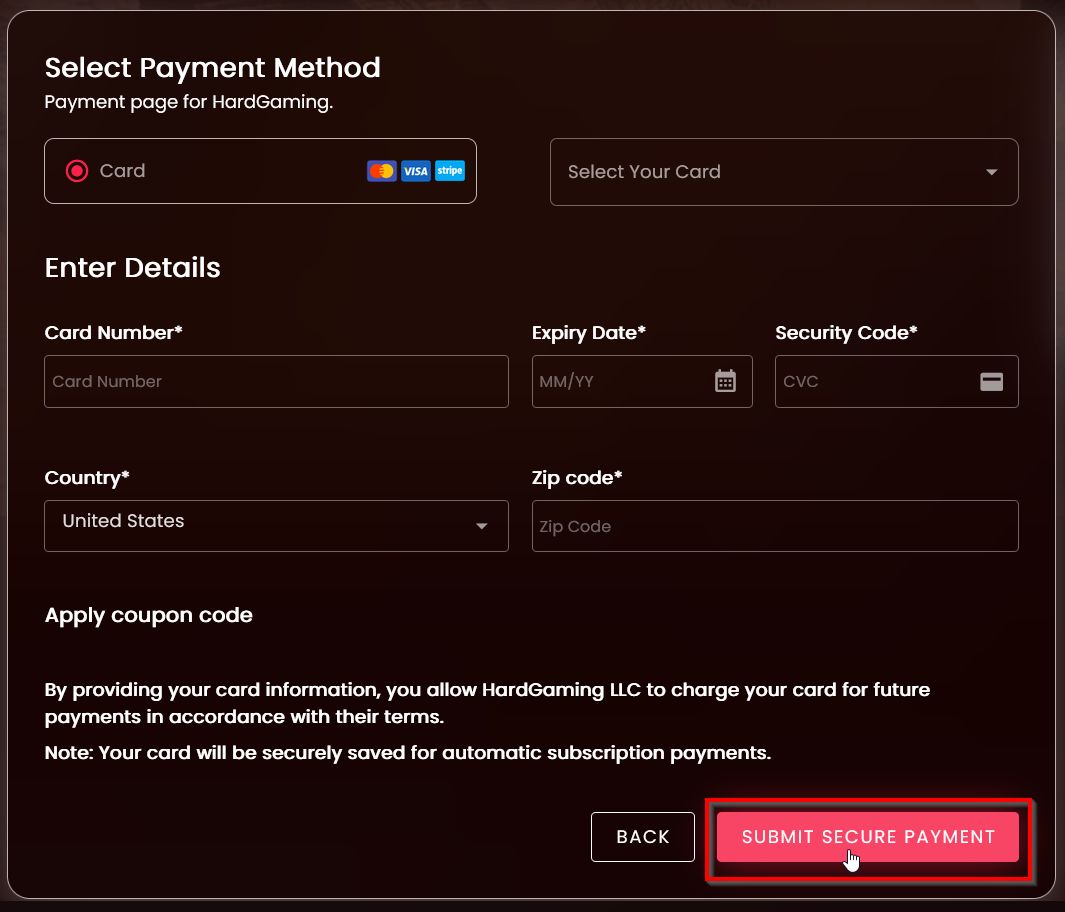The width and height of the screenshot is (1065, 912).
Task: Click the Enter Details section header
Action: click(x=132, y=268)
